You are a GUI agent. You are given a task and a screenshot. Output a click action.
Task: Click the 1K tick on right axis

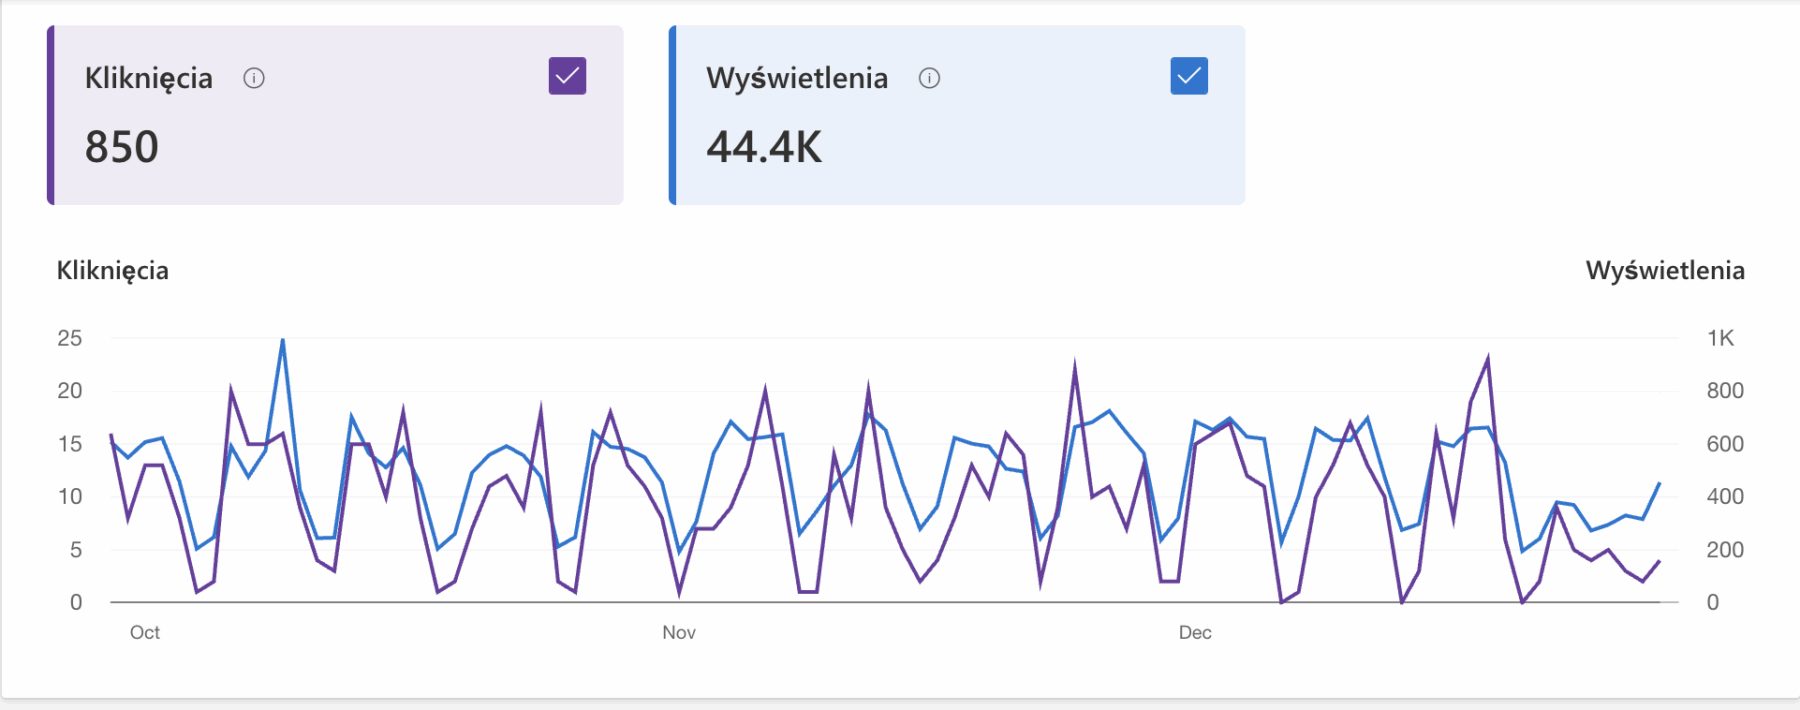[1720, 338]
